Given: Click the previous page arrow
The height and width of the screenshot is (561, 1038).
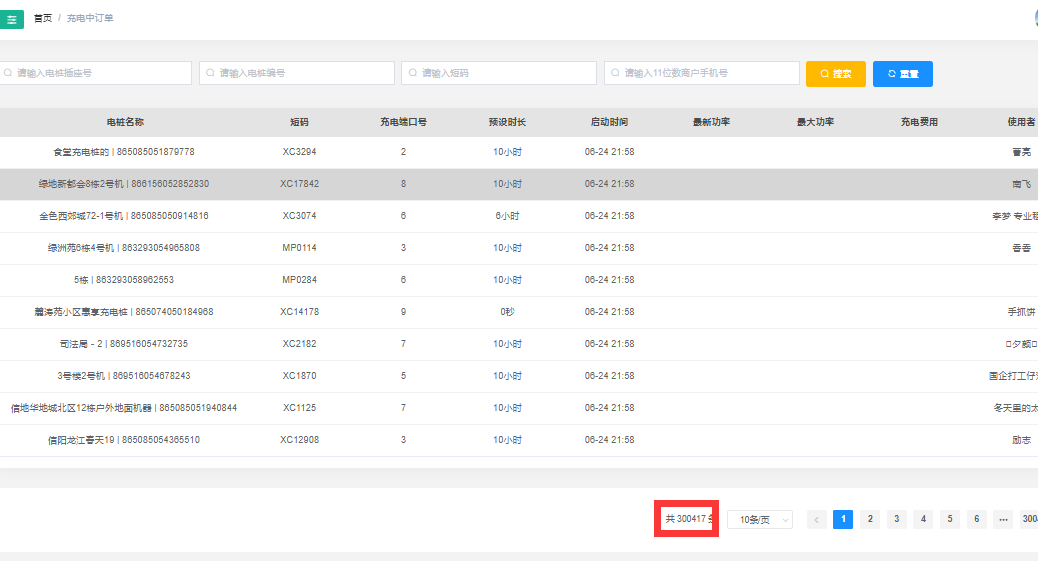Looking at the screenshot, I should 817,519.
